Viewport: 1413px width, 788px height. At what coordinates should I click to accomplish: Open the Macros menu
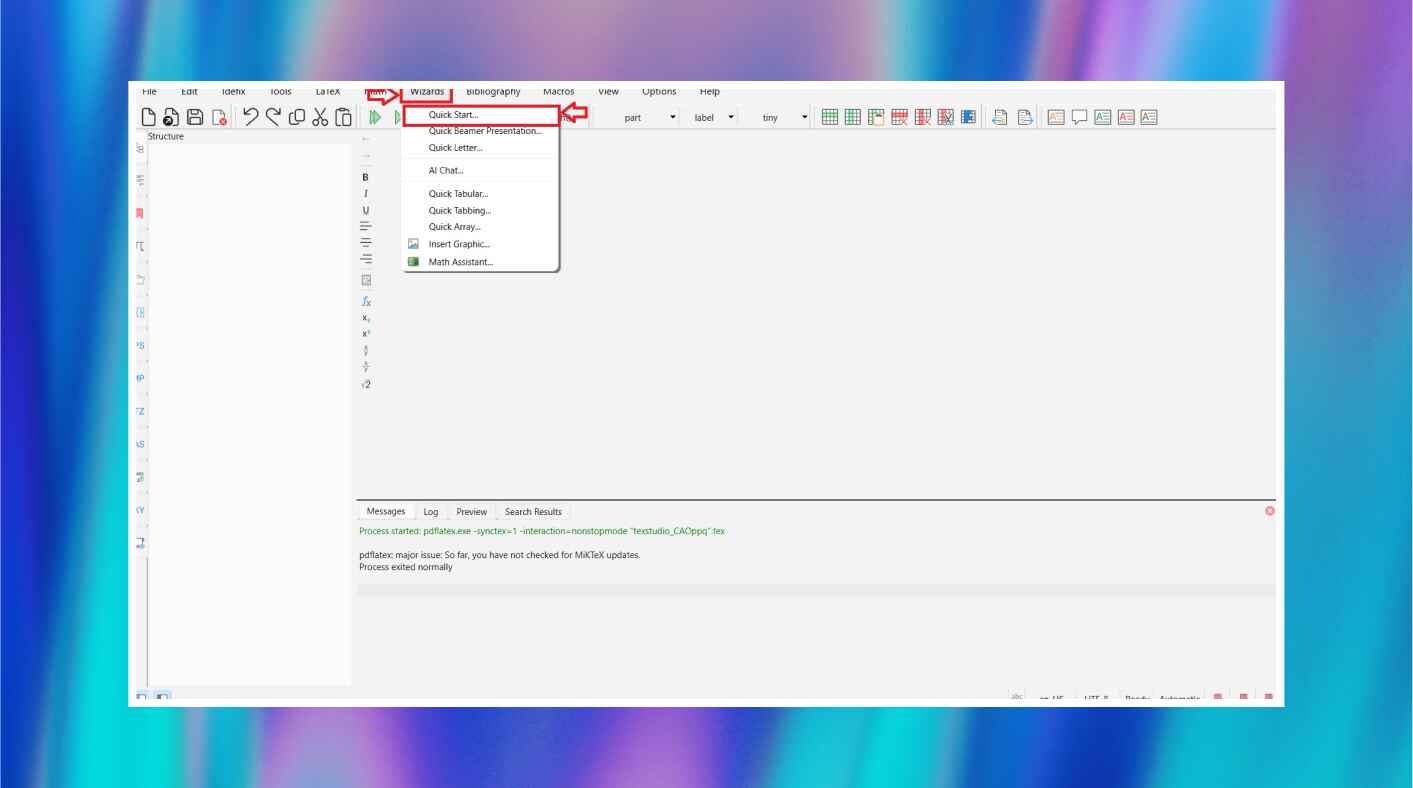point(558,91)
